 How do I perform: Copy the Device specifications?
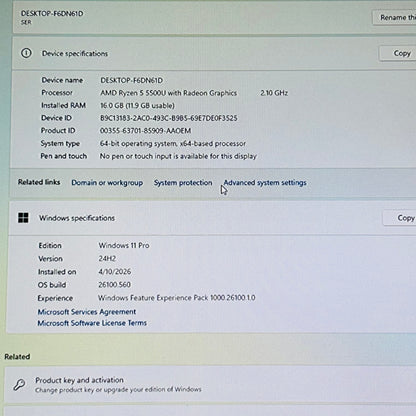tap(398, 53)
